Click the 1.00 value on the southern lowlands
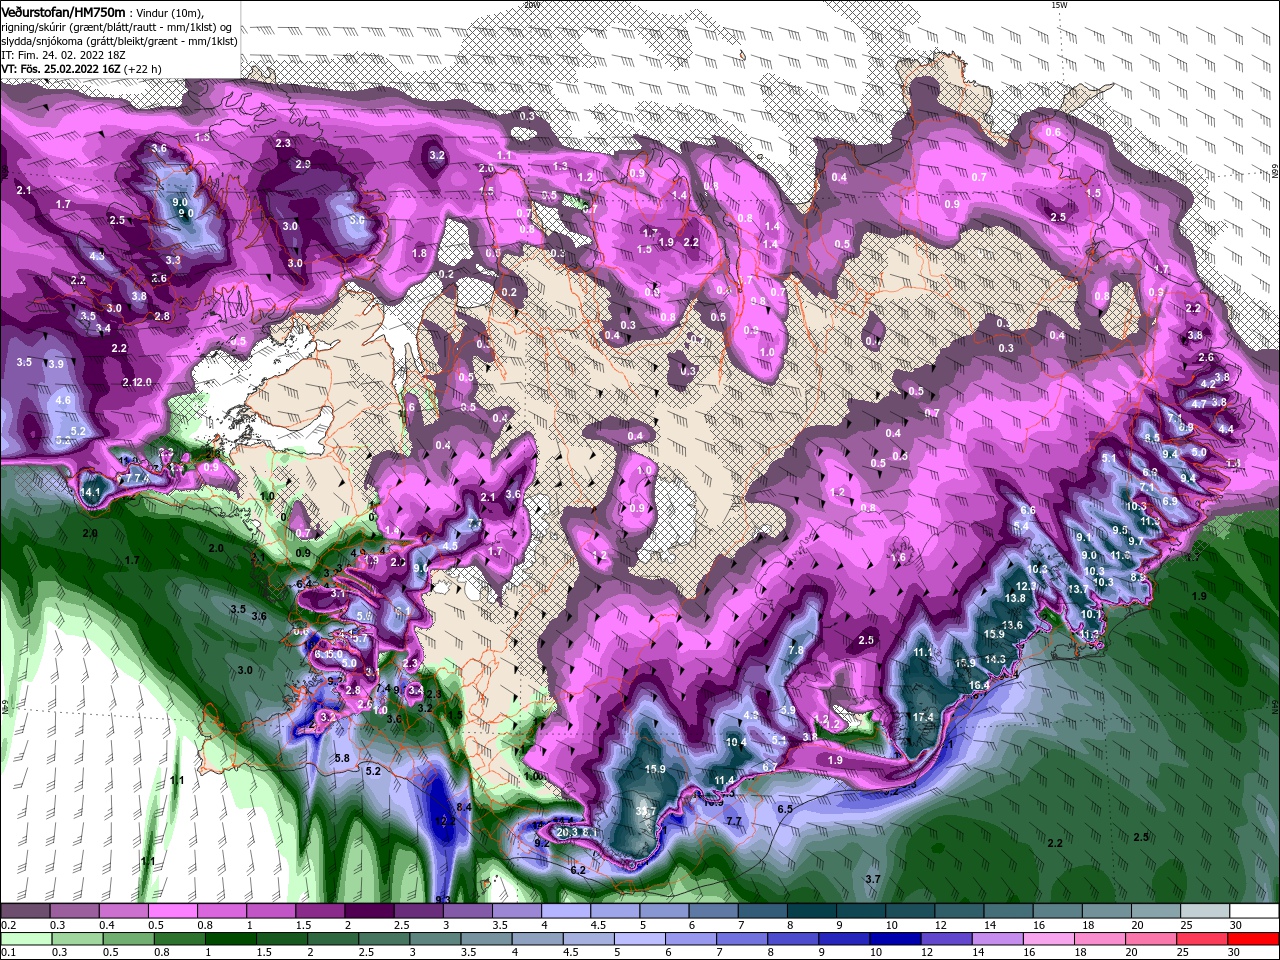This screenshot has width=1280, height=960. point(535,776)
